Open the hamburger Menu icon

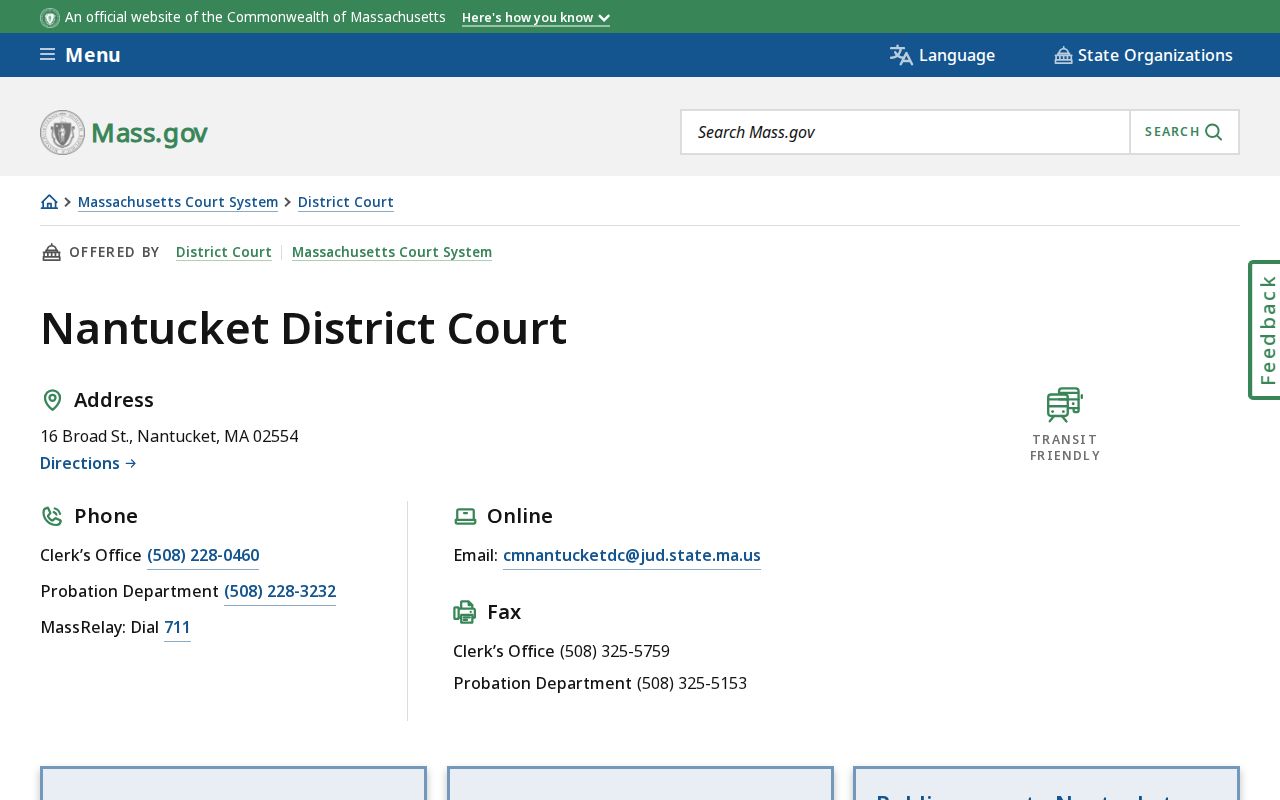click(47, 55)
